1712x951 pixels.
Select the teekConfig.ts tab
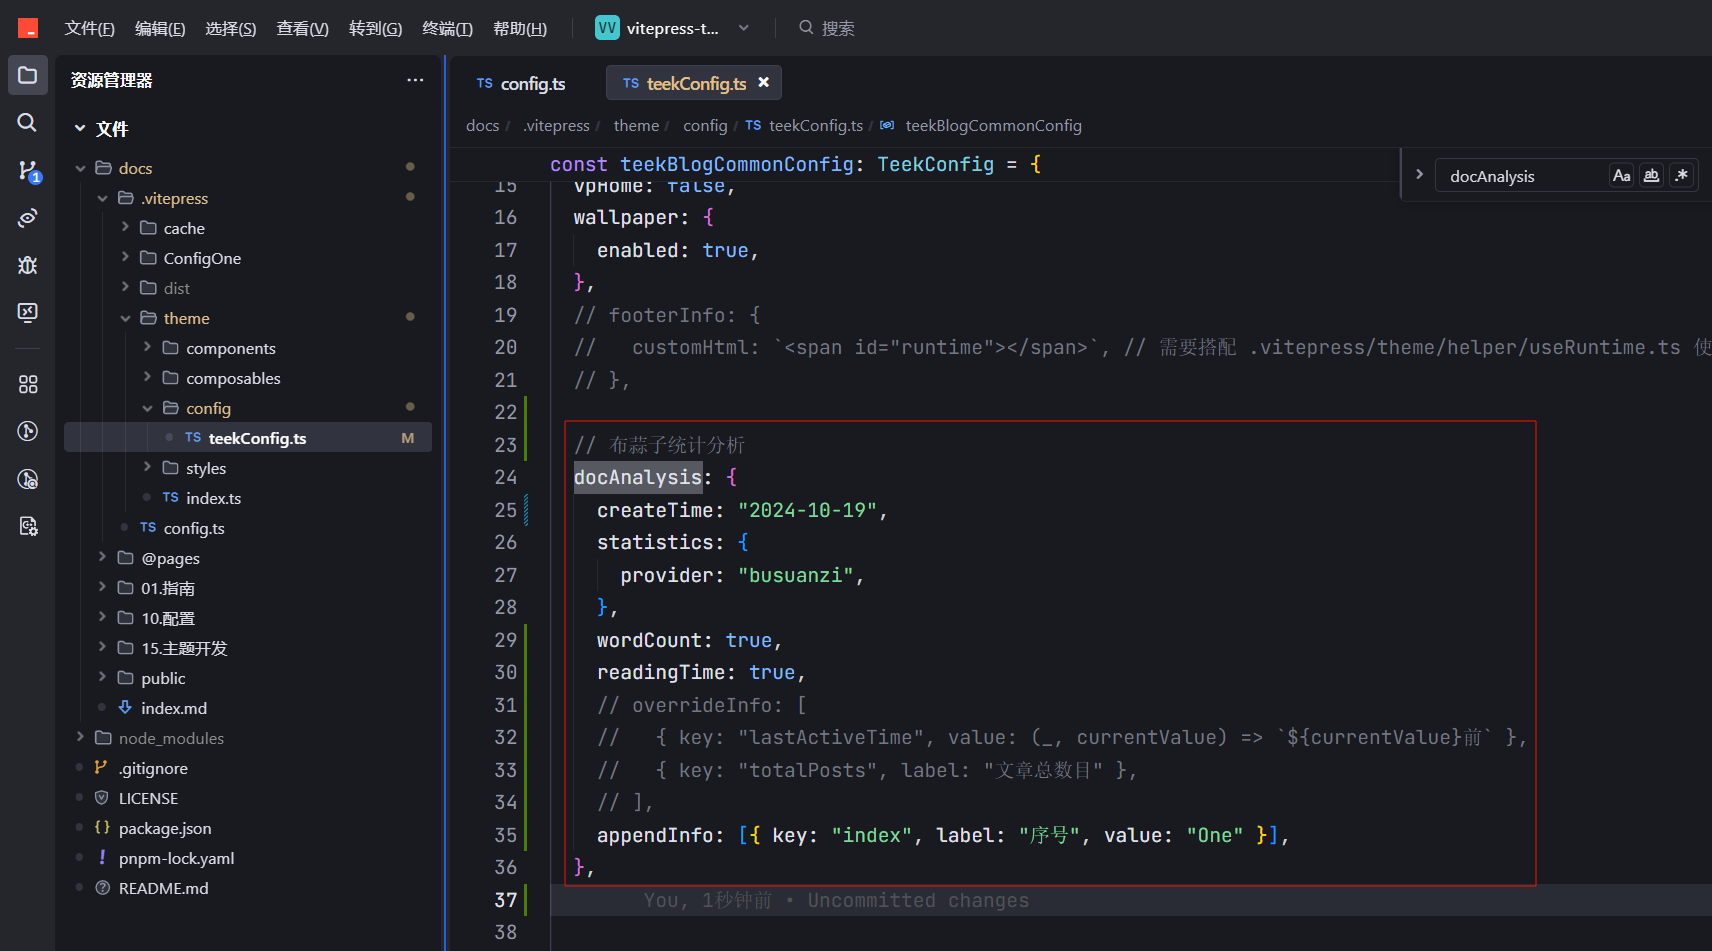click(x=696, y=83)
